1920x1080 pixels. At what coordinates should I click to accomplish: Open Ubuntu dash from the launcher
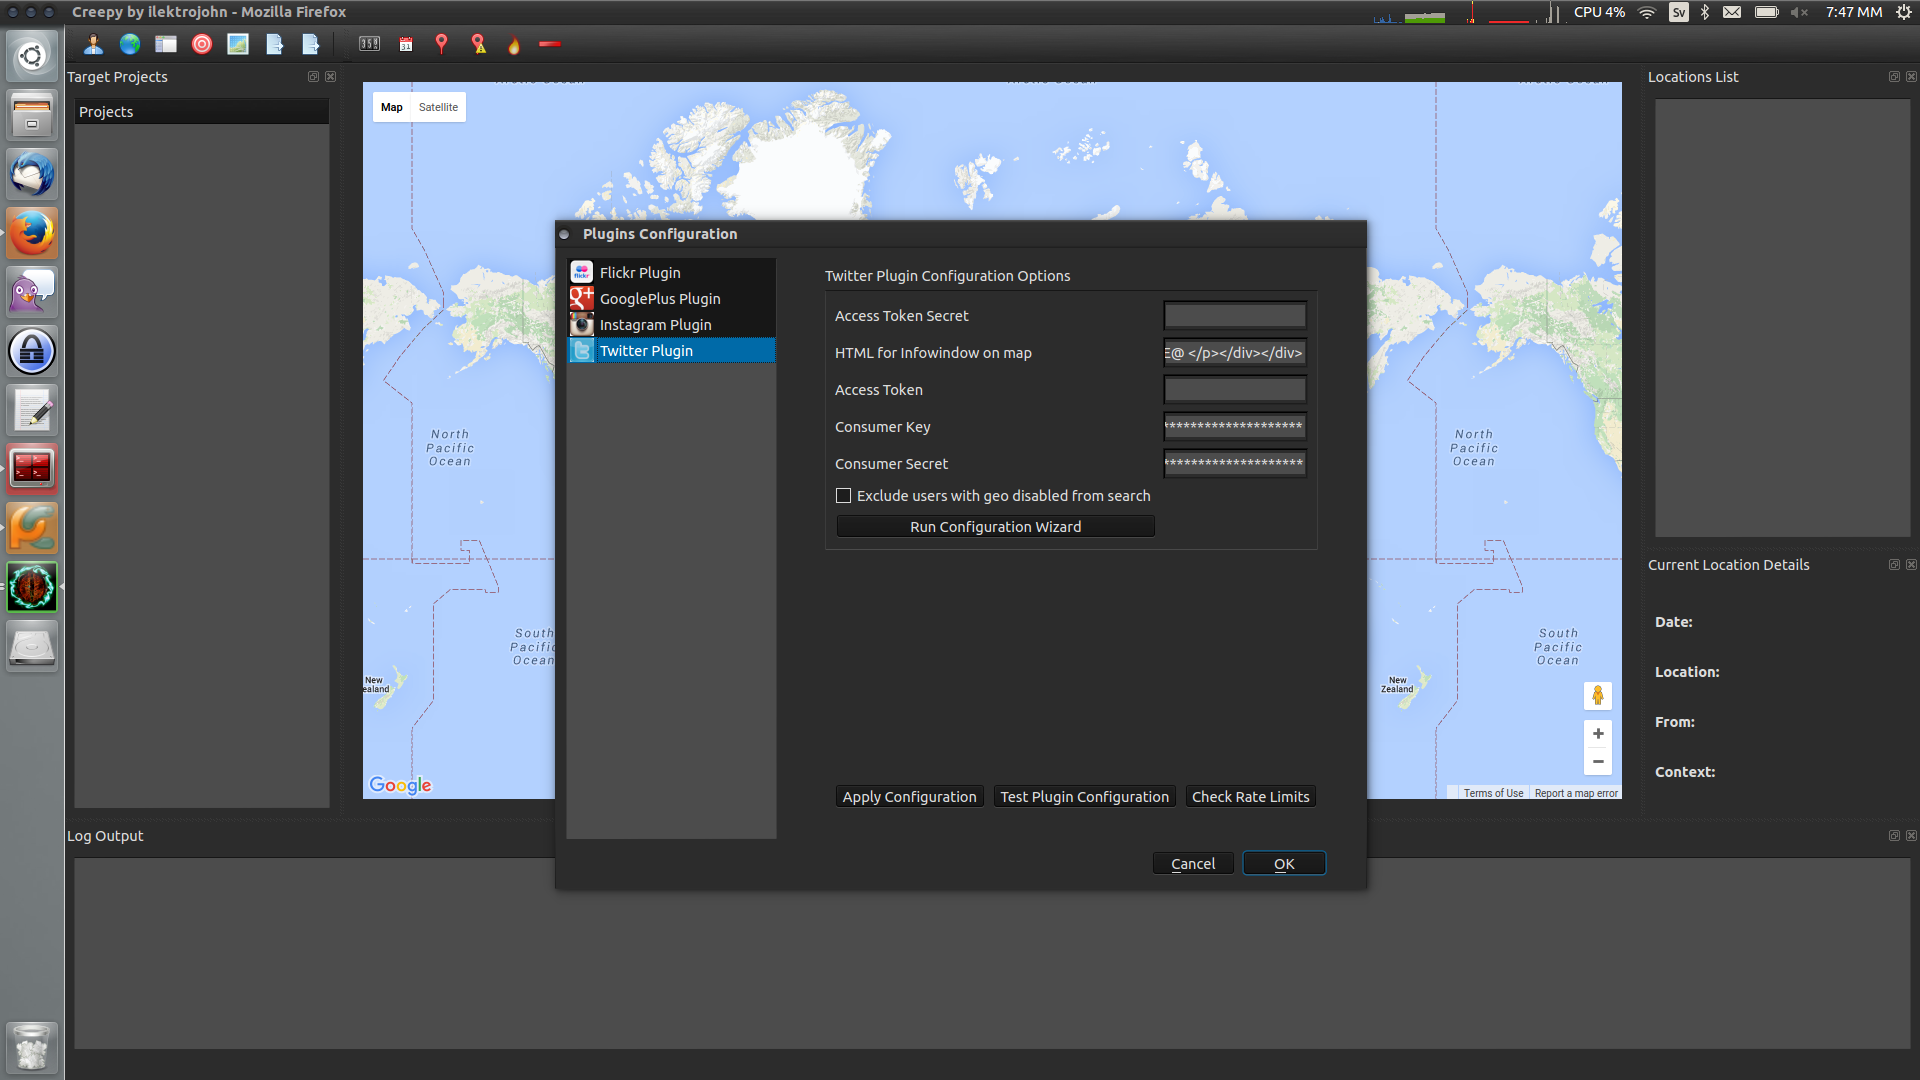(32, 56)
